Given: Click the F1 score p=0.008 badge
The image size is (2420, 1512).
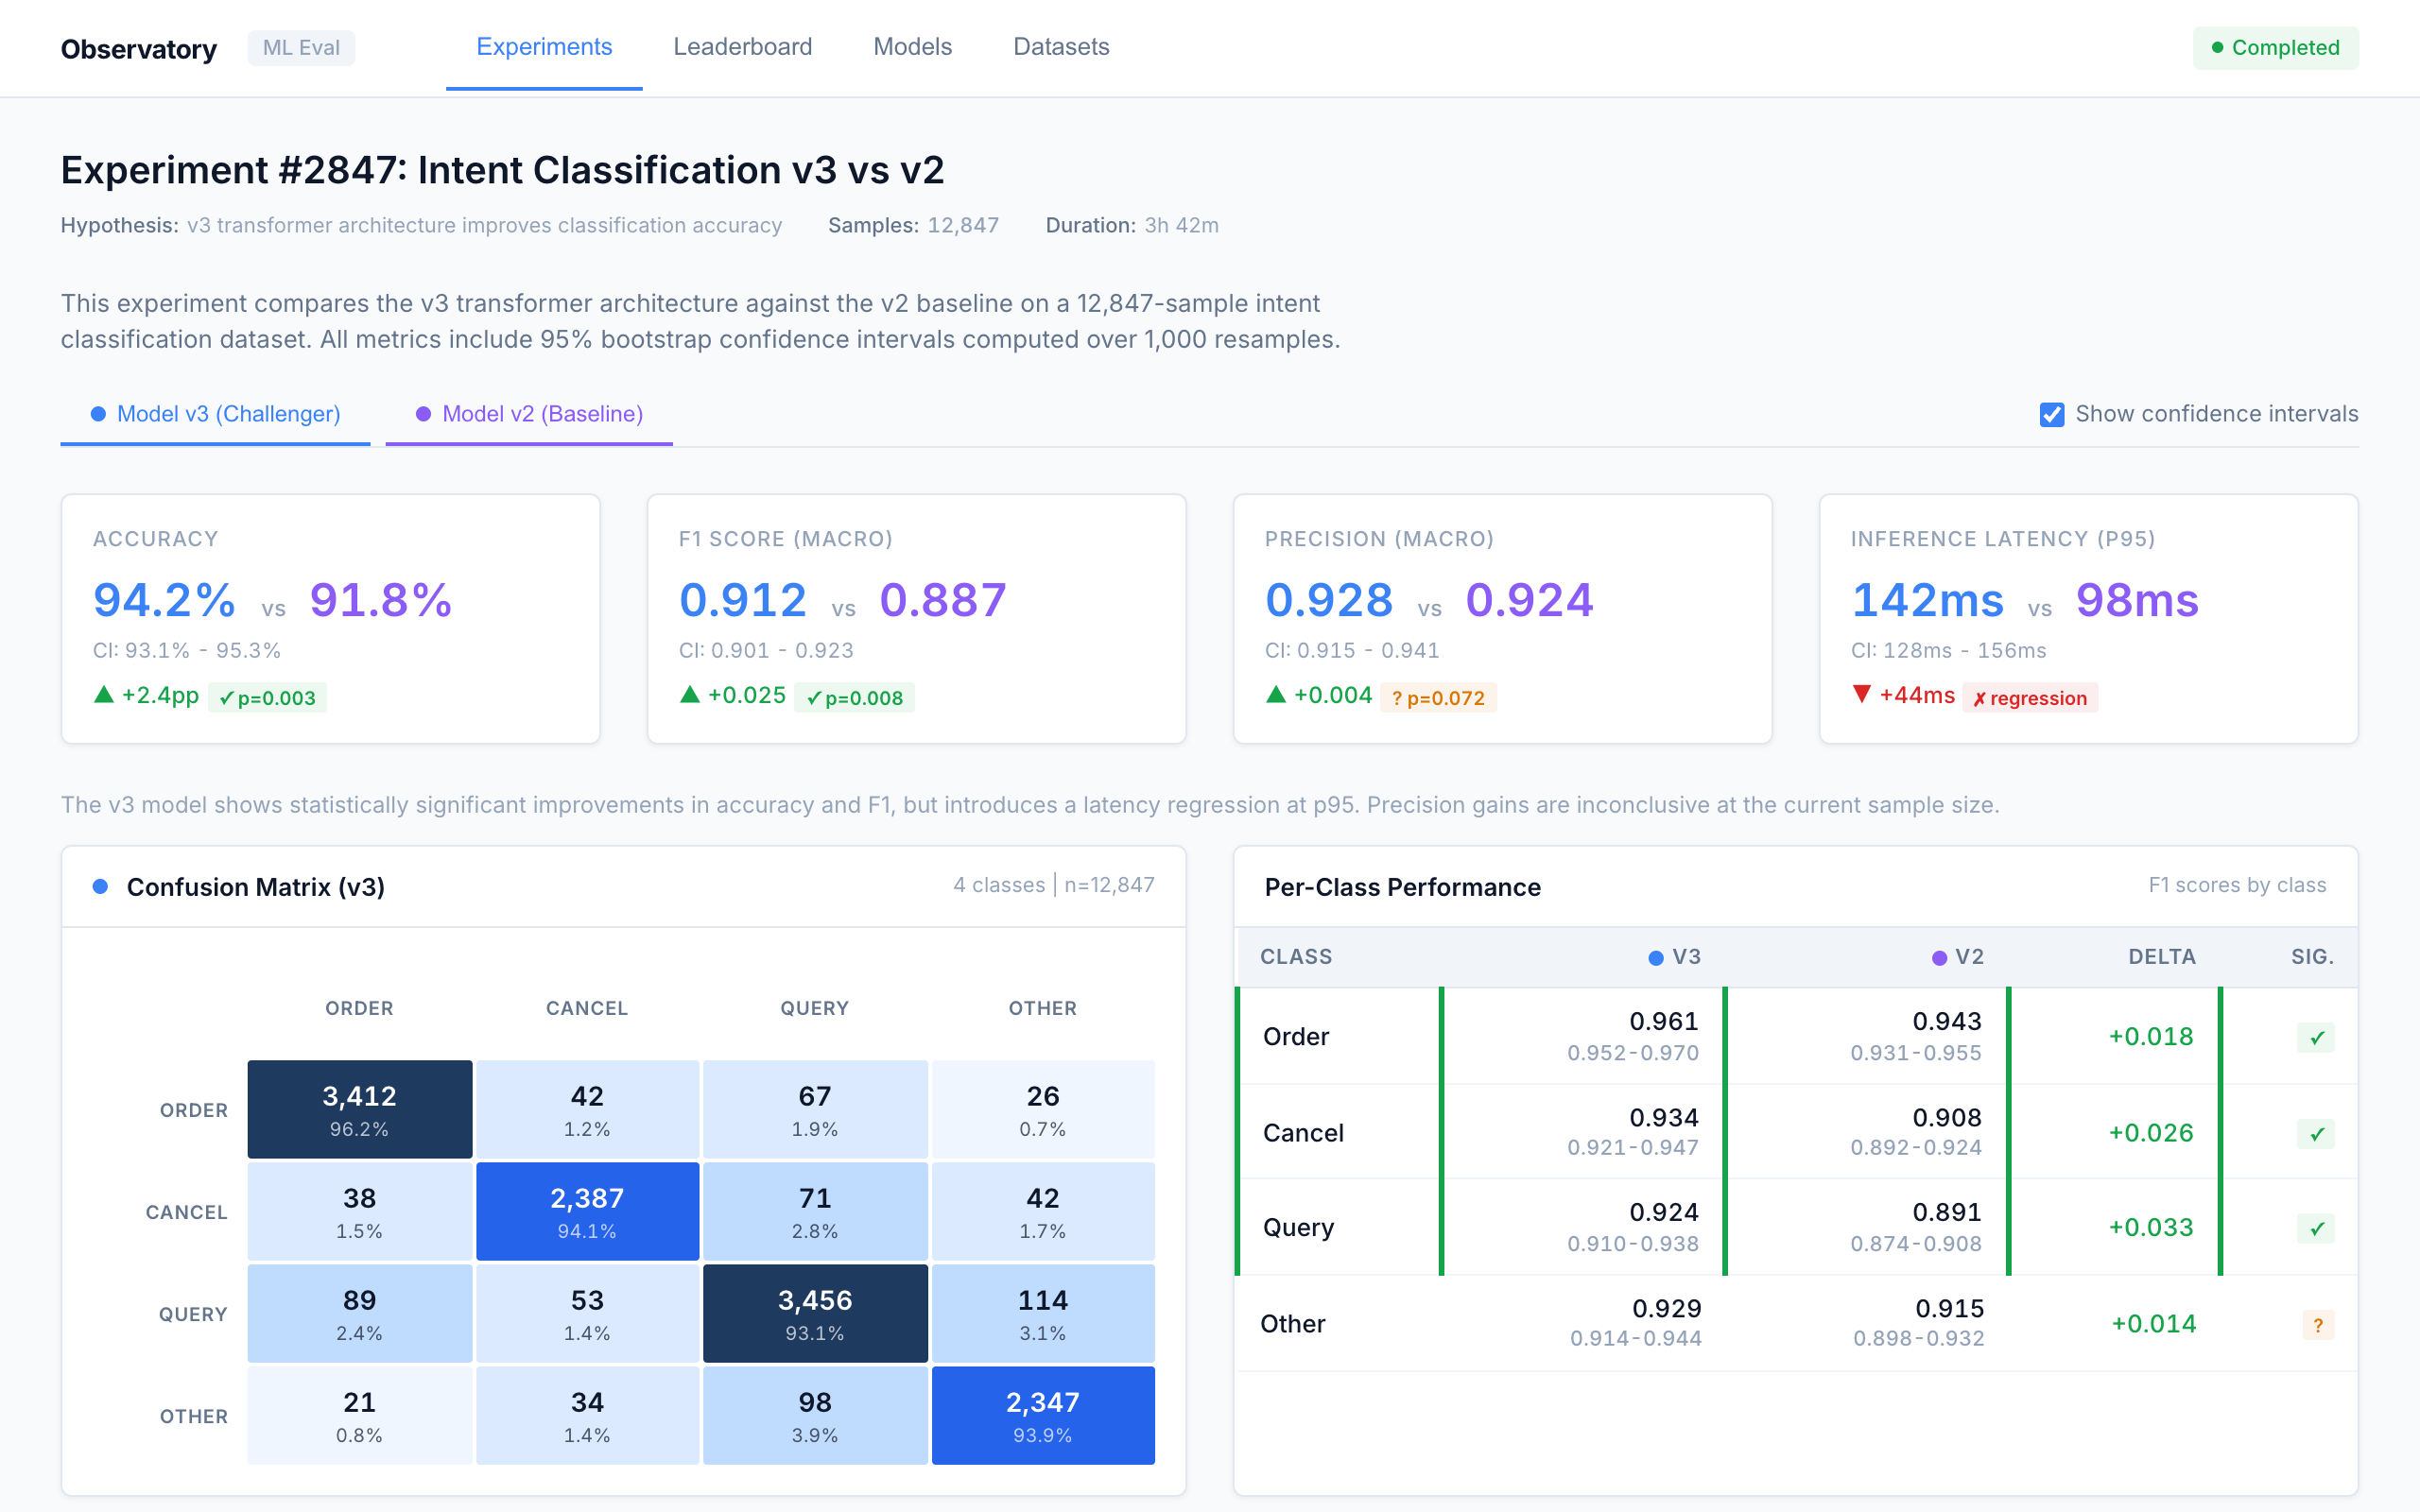Looking at the screenshot, I should coord(854,698).
